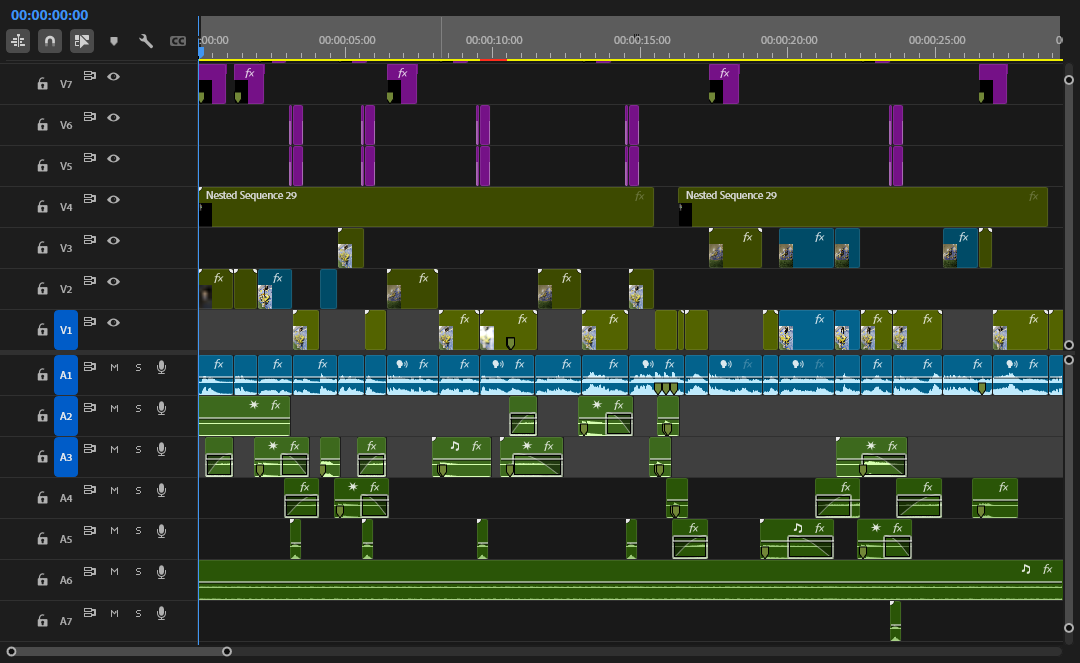Viewport: 1080px width, 663px height.
Task: Hide track V3 with eye icon
Action: pos(114,240)
